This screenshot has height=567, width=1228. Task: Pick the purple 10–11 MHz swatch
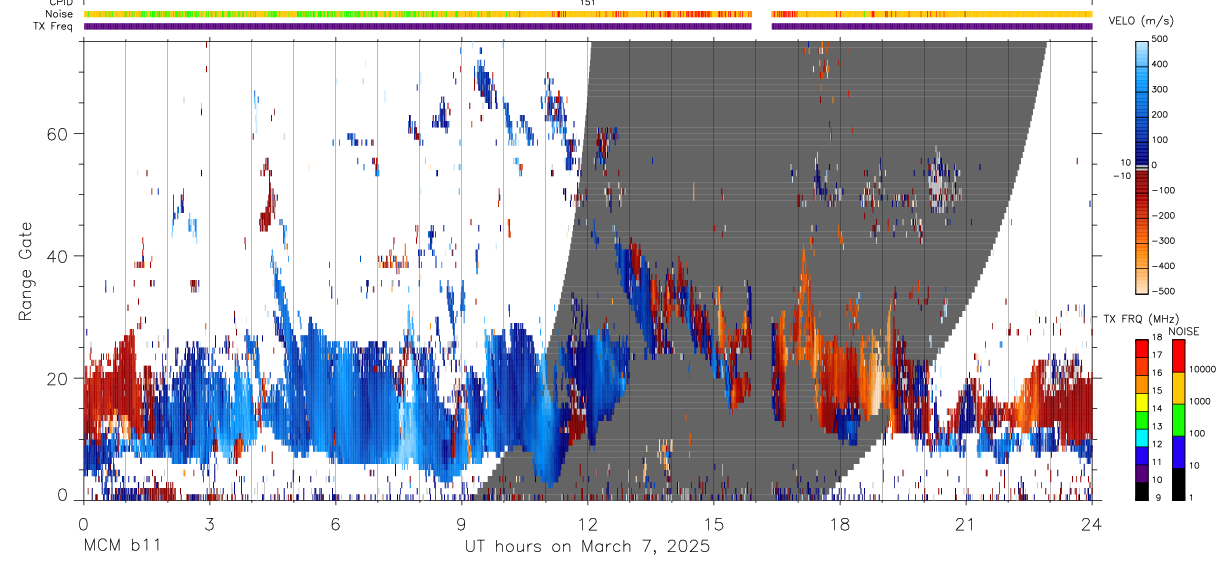click(1142, 472)
